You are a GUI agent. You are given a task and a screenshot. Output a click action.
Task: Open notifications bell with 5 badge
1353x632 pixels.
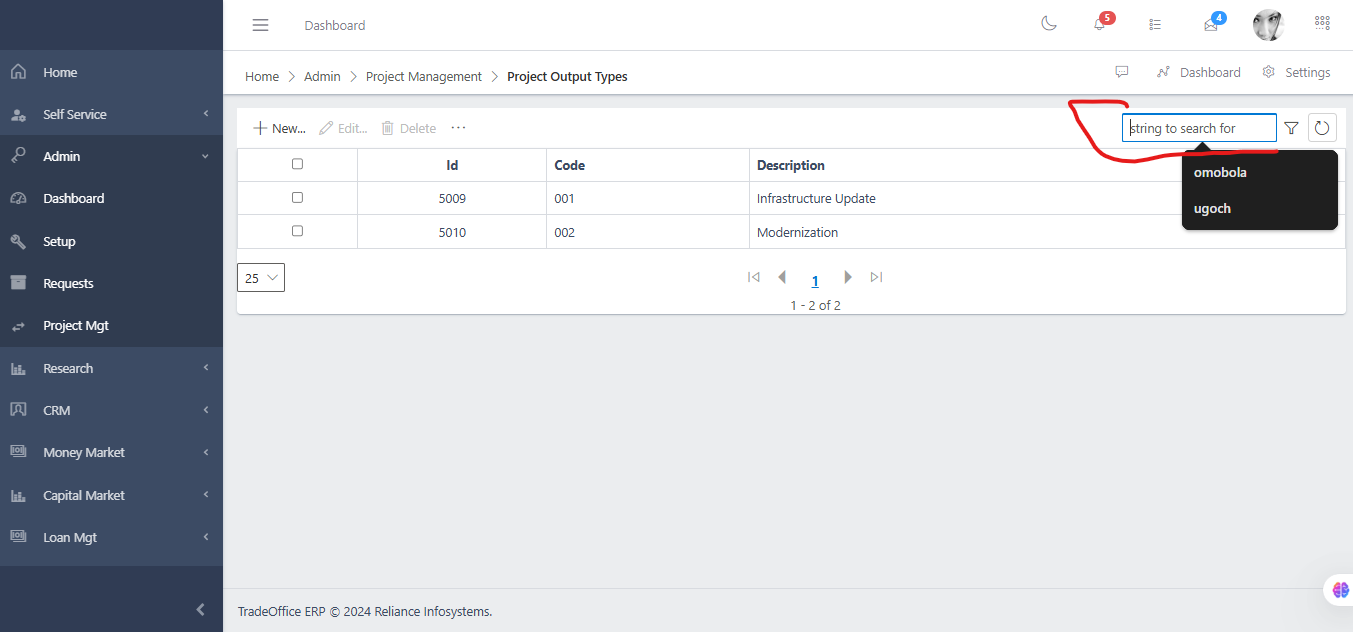pos(1100,24)
